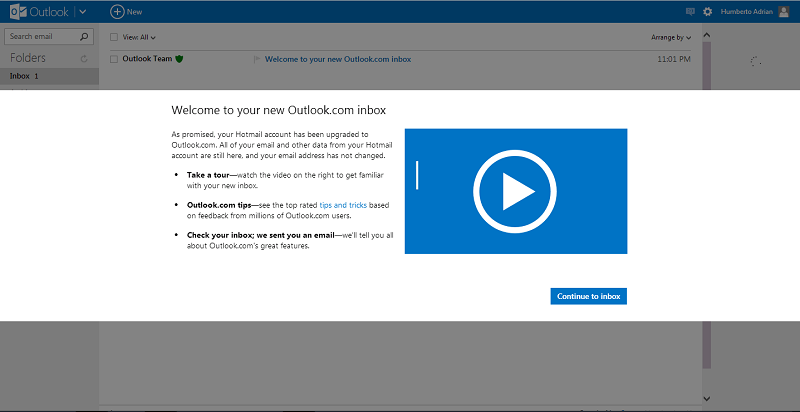Viewport: 800px width, 412px height.
Task: Click the Outlook logo icon
Action: point(18,12)
